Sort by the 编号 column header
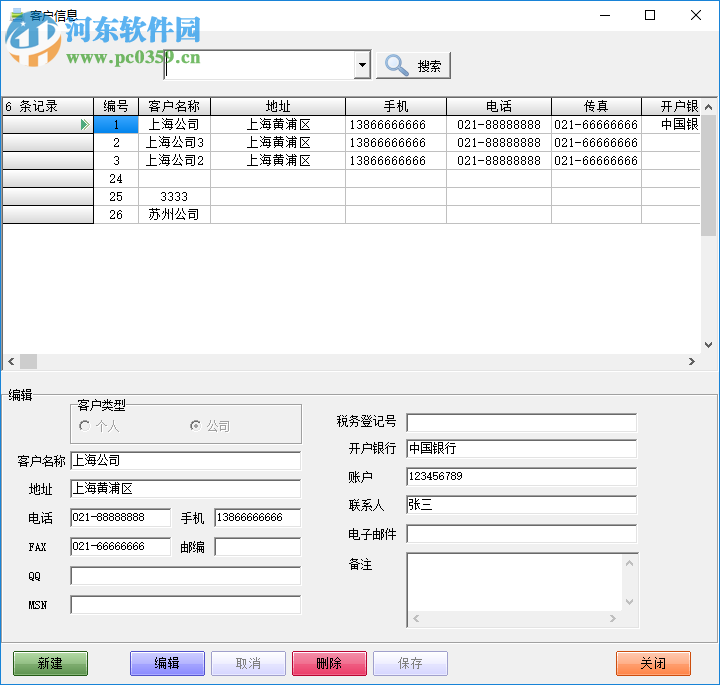 (x=116, y=107)
